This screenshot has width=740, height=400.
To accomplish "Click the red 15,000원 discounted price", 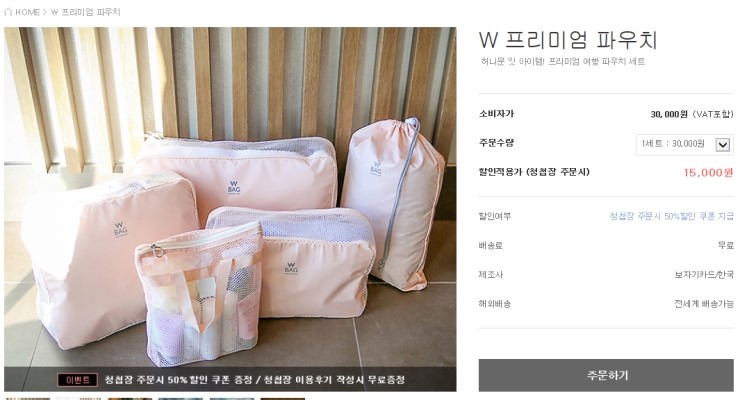I will [708, 173].
